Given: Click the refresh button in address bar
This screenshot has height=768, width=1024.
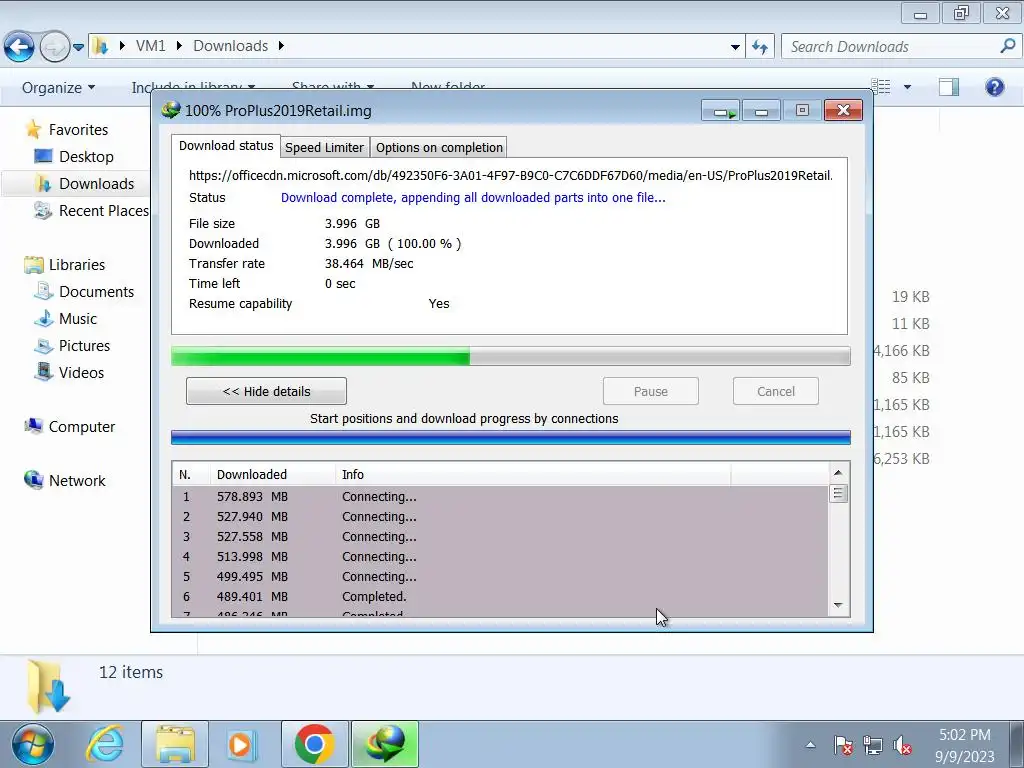Looking at the screenshot, I should (x=760, y=46).
